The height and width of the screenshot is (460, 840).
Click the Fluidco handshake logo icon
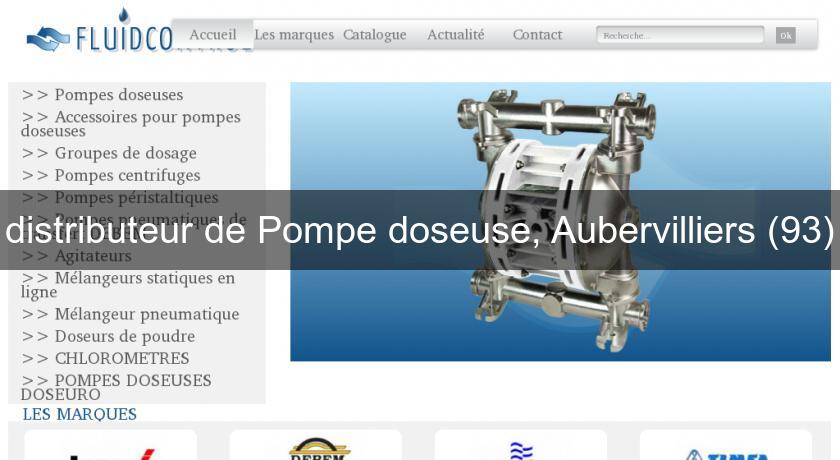(48, 39)
